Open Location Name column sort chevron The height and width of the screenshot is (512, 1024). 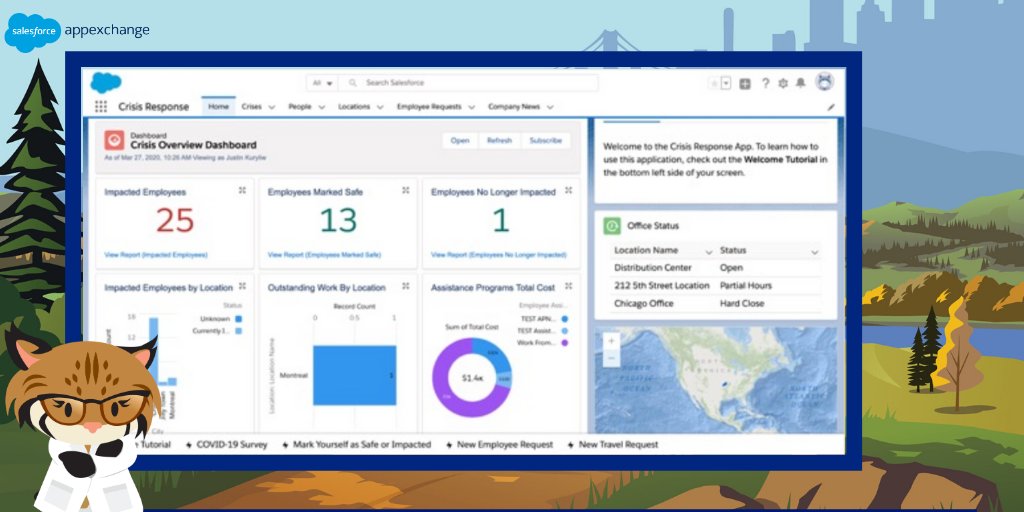coord(709,251)
